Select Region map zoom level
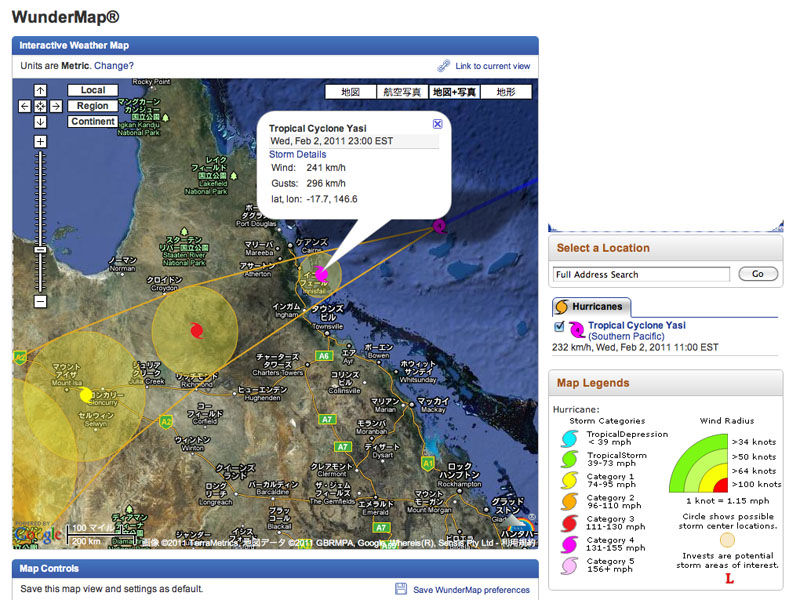Screen dimensions: 800x600 click(x=93, y=106)
